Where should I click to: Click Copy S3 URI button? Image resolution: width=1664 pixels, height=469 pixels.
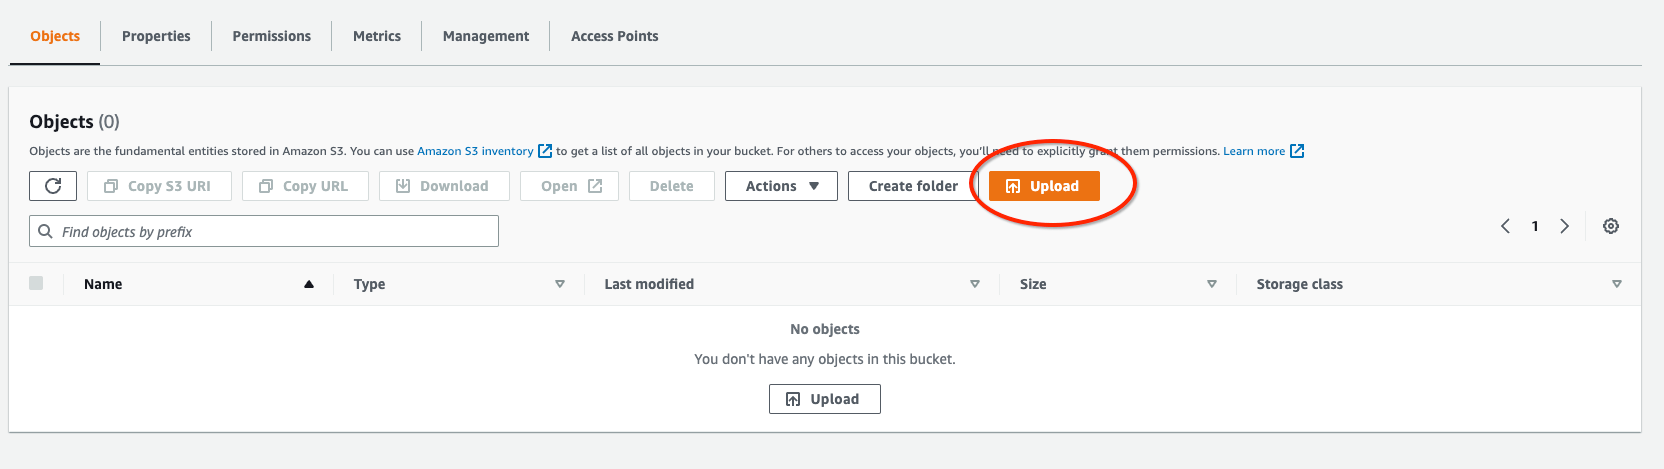[x=159, y=186]
